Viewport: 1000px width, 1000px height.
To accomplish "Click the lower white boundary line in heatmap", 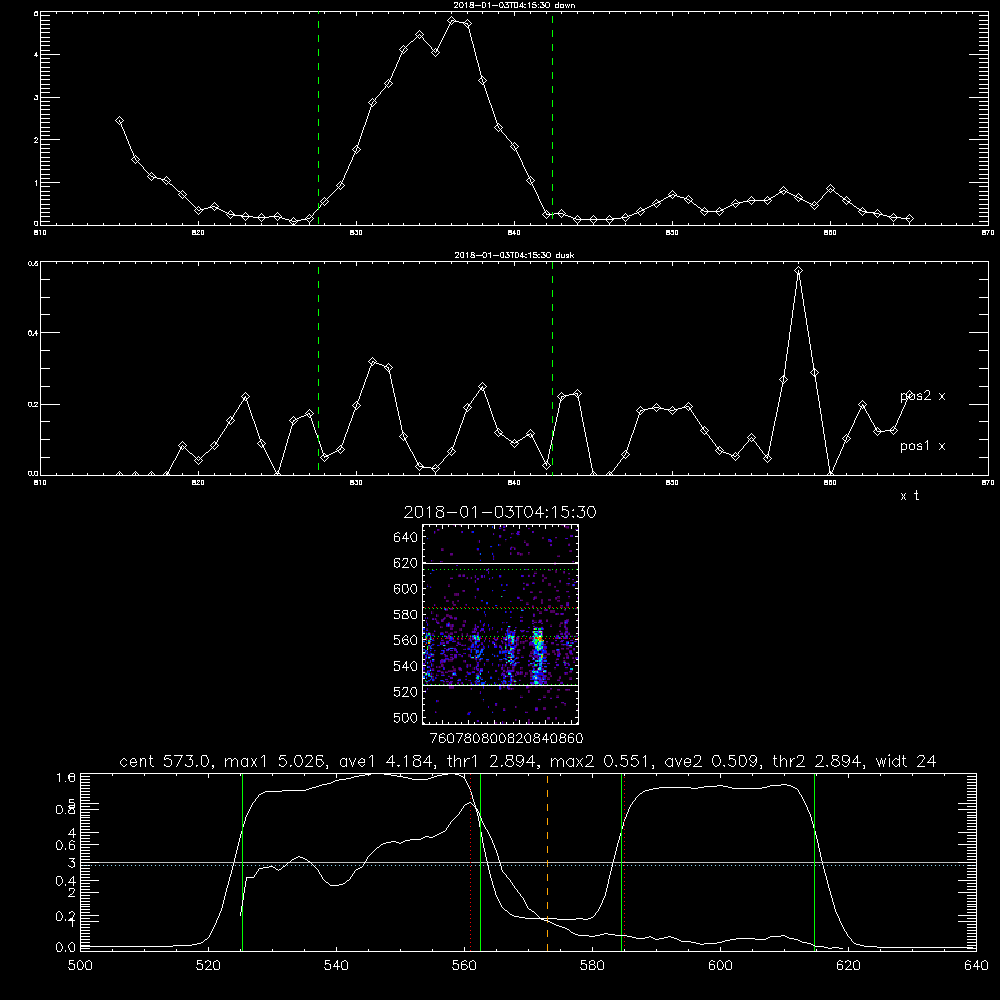I will pyautogui.click(x=500, y=686).
